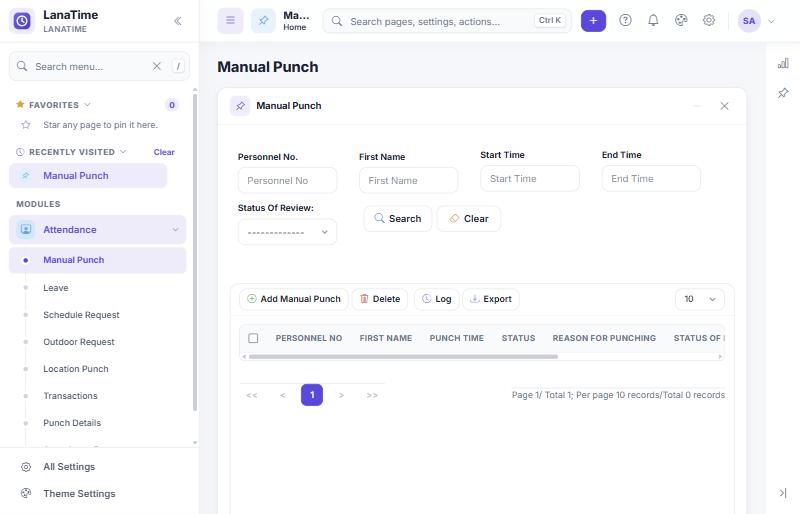This screenshot has width=800, height=514.
Task: Click the End Time input field
Action: (x=651, y=179)
